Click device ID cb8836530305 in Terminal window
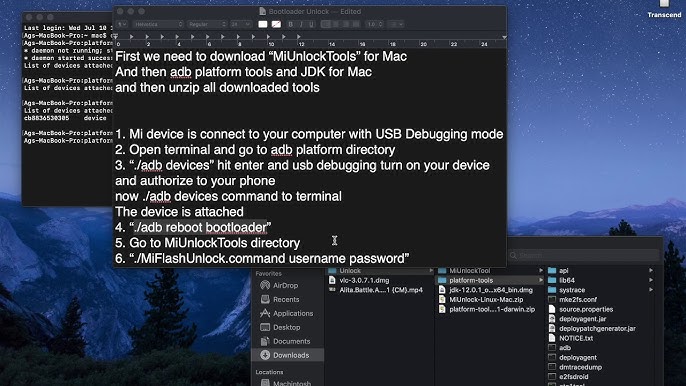This screenshot has width=686, height=386. pos(46,118)
